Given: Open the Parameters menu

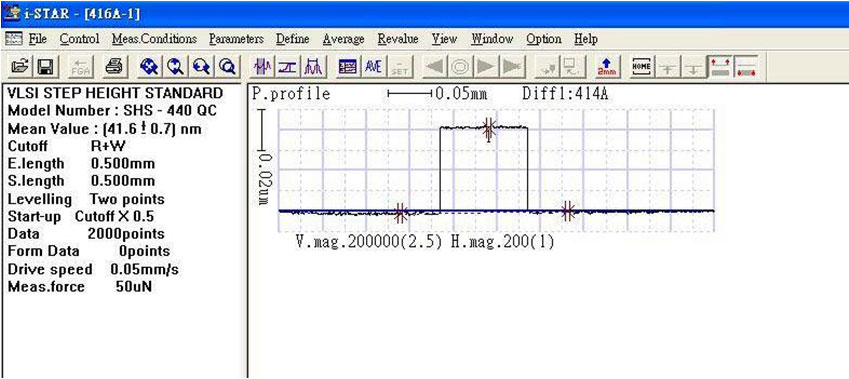Looking at the screenshot, I should point(236,39).
